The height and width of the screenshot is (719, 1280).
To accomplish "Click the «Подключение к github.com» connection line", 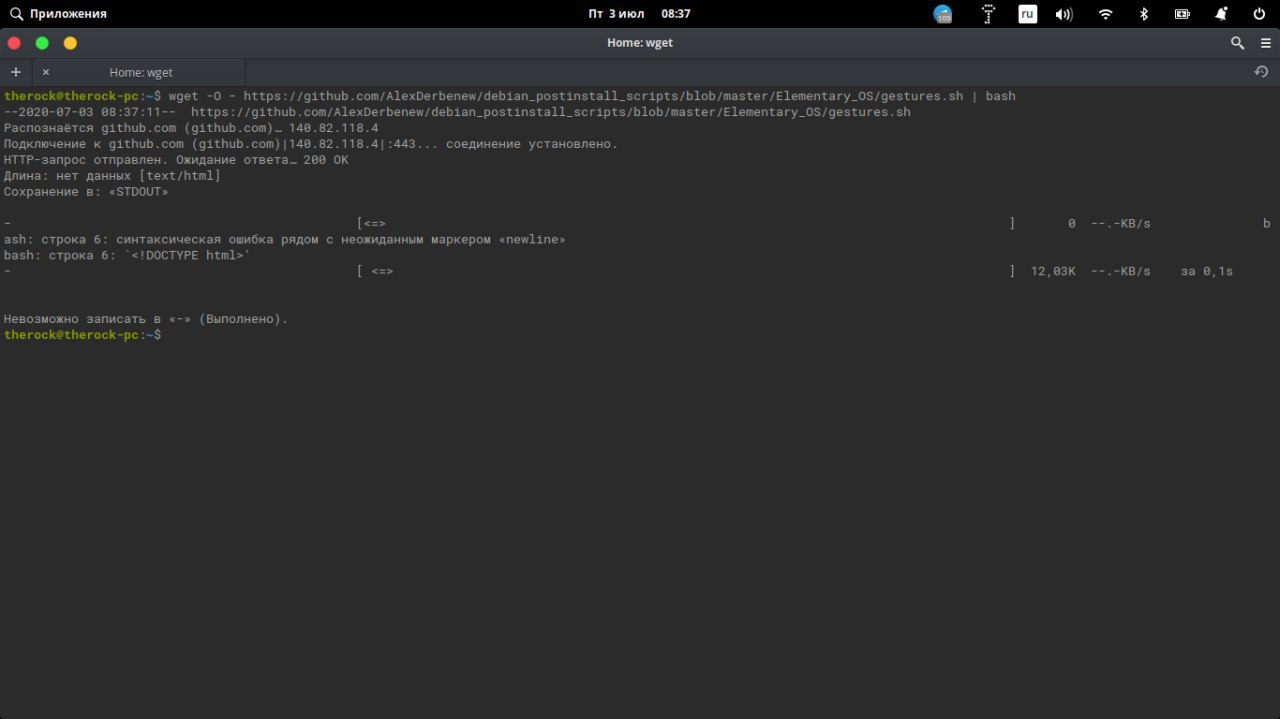I will (311, 144).
